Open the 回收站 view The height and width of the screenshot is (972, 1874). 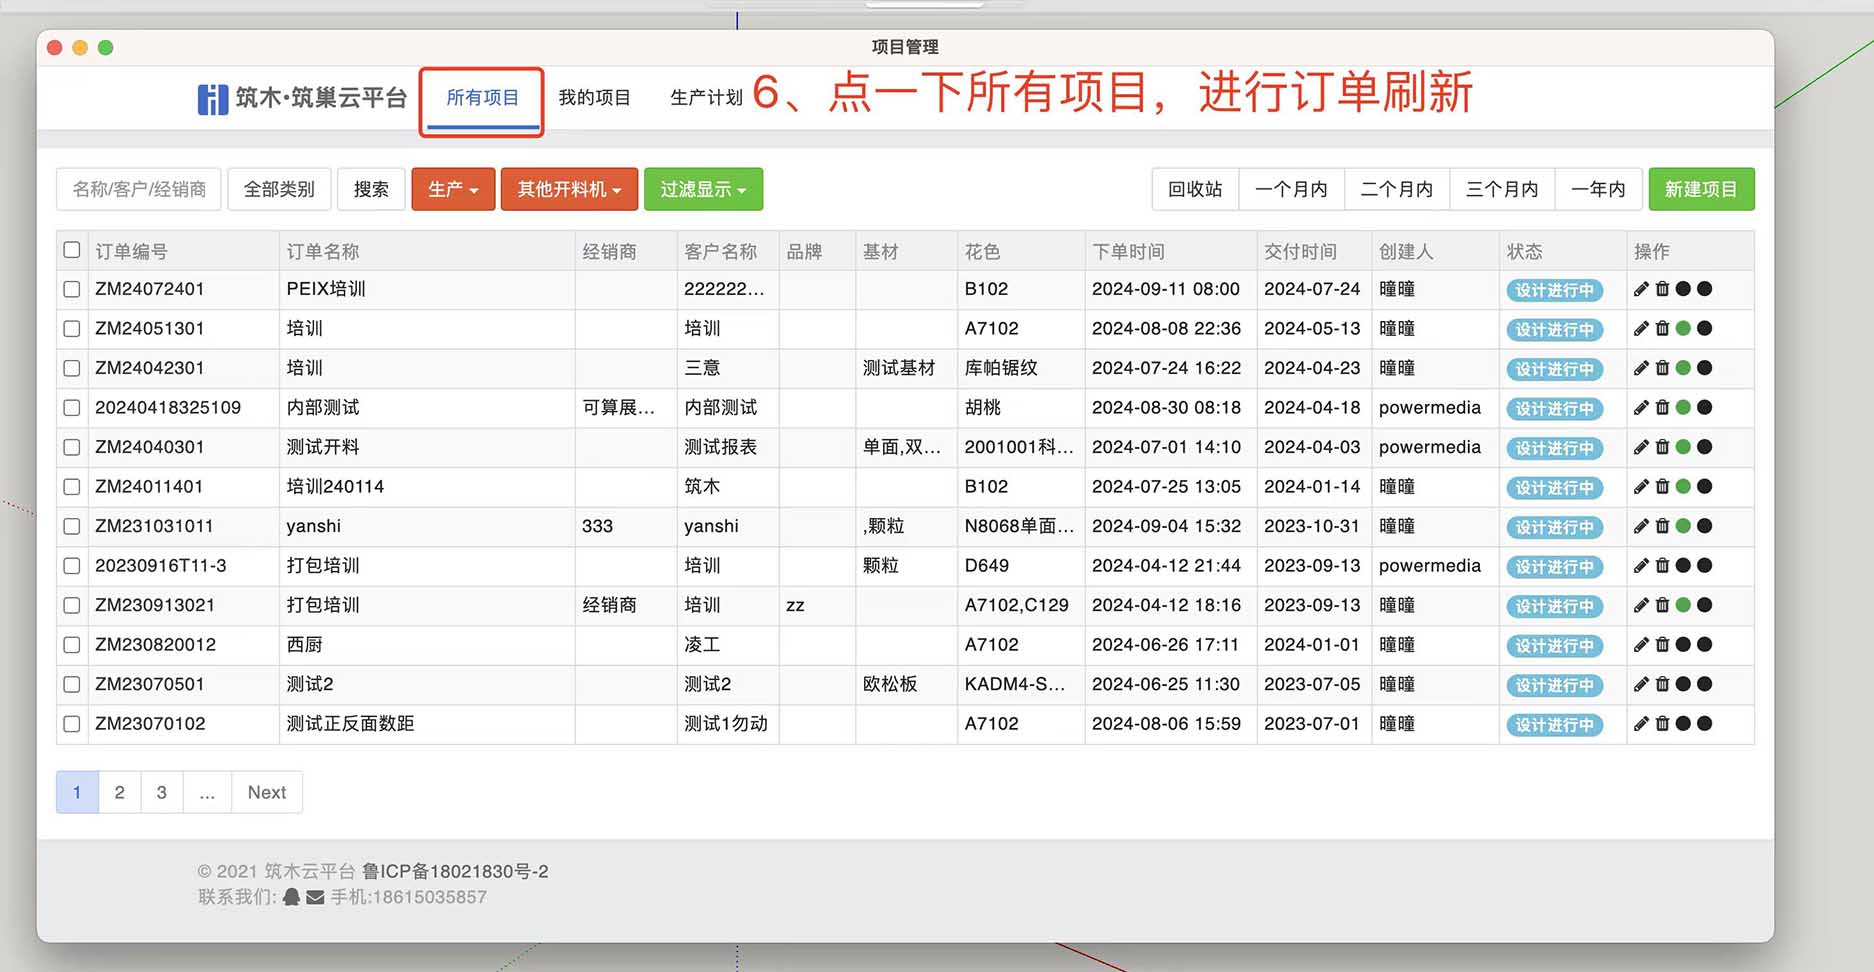click(1194, 189)
